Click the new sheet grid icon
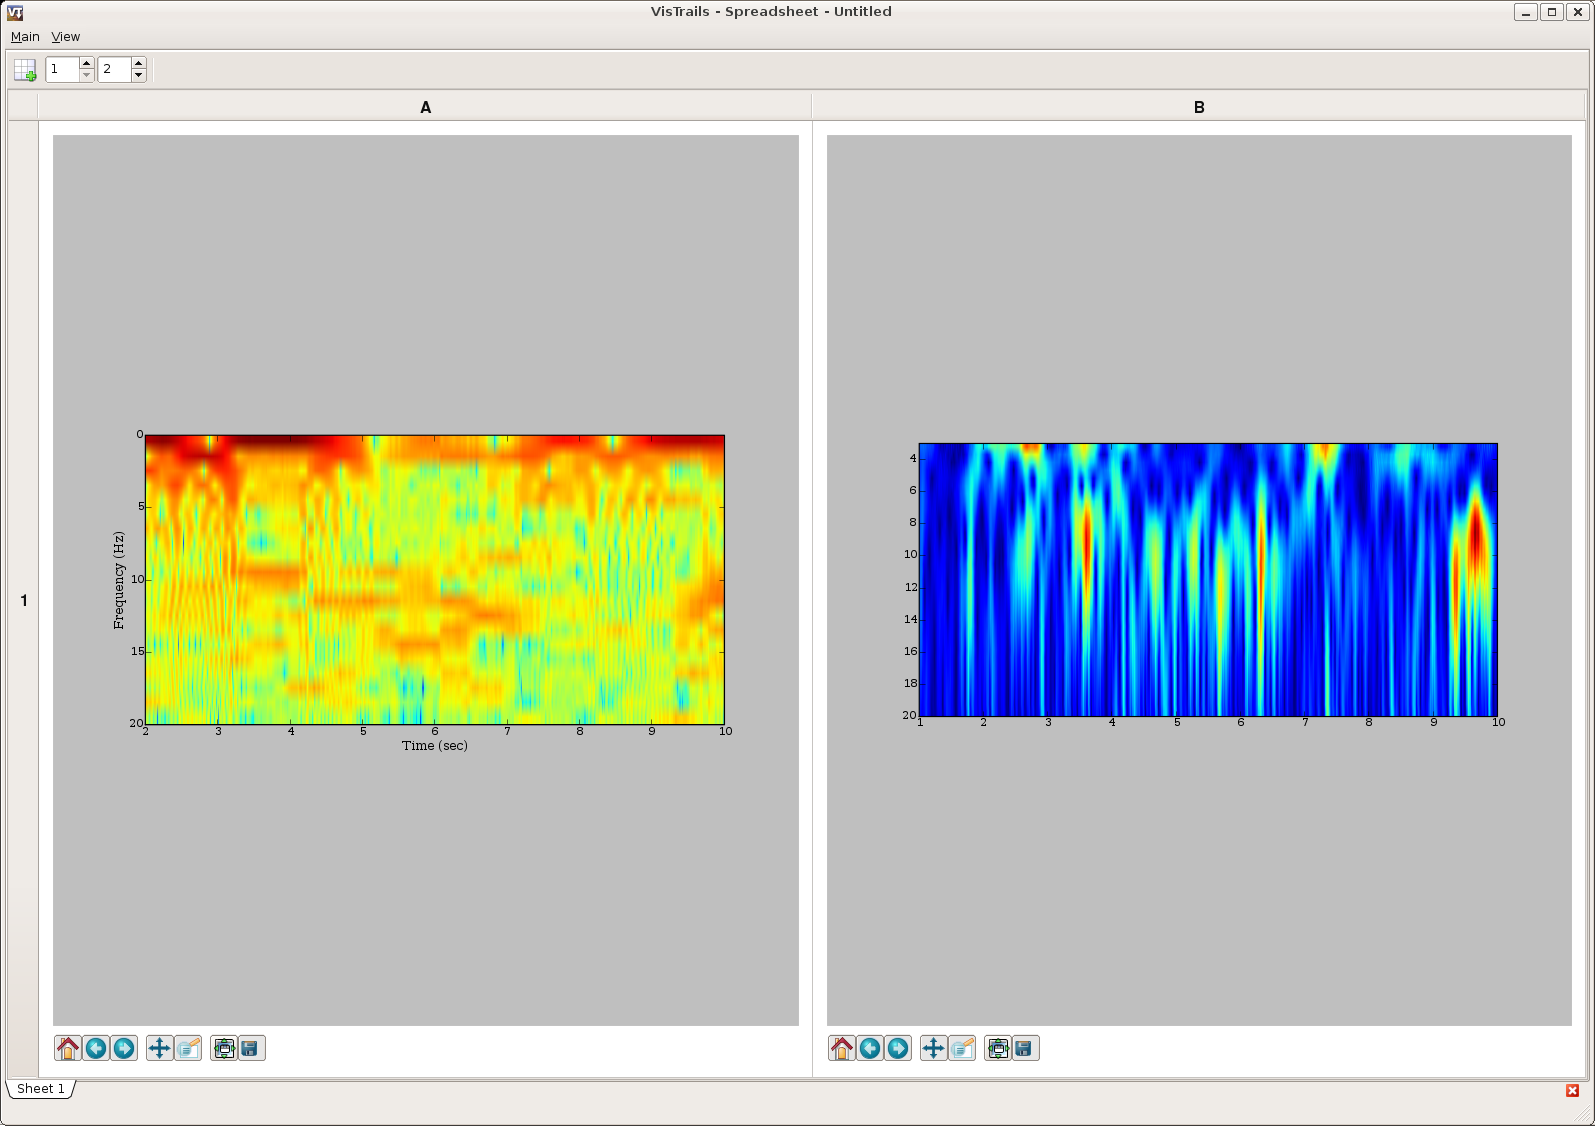This screenshot has width=1595, height=1126. [25, 70]
